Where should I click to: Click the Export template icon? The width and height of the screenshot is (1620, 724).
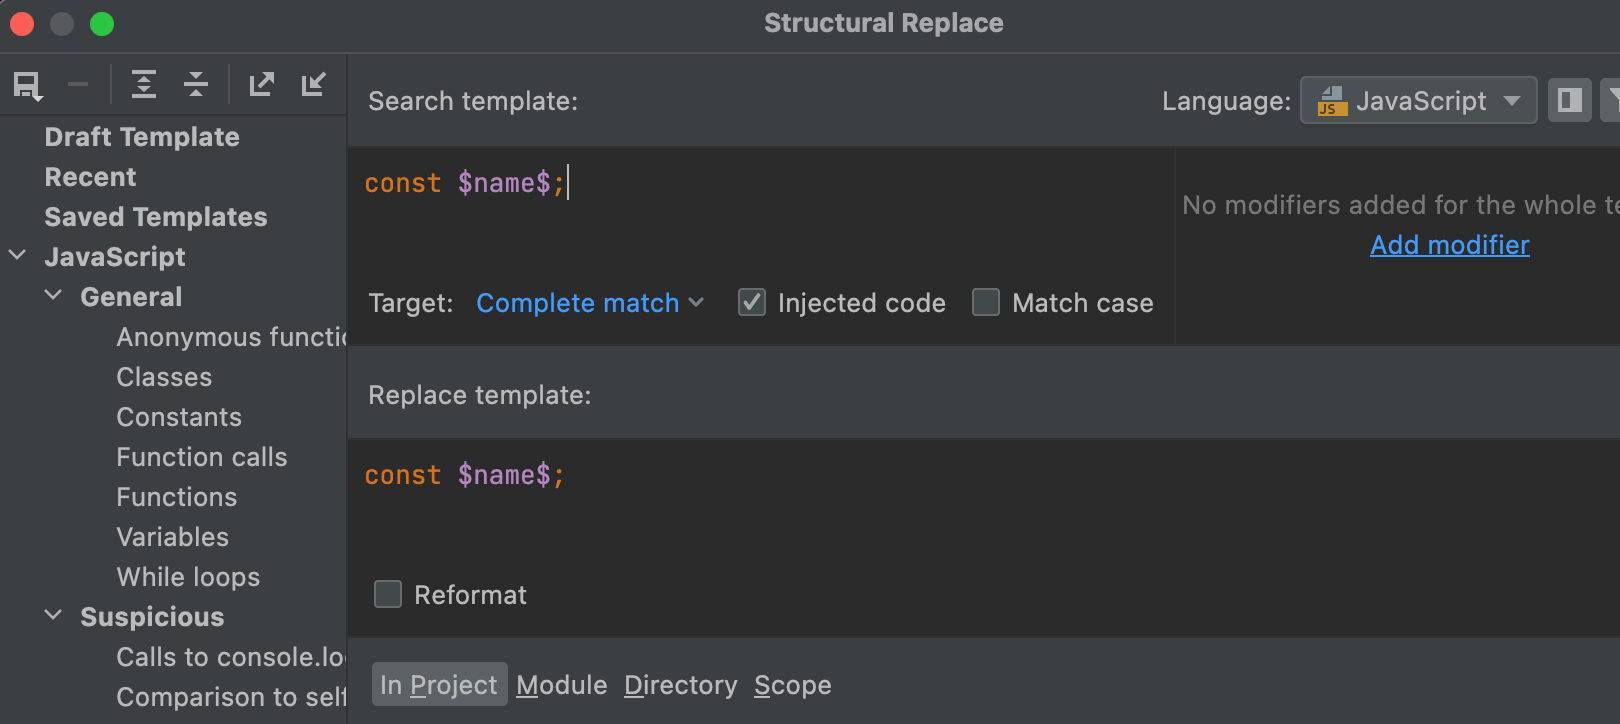(x=262, y=84)
